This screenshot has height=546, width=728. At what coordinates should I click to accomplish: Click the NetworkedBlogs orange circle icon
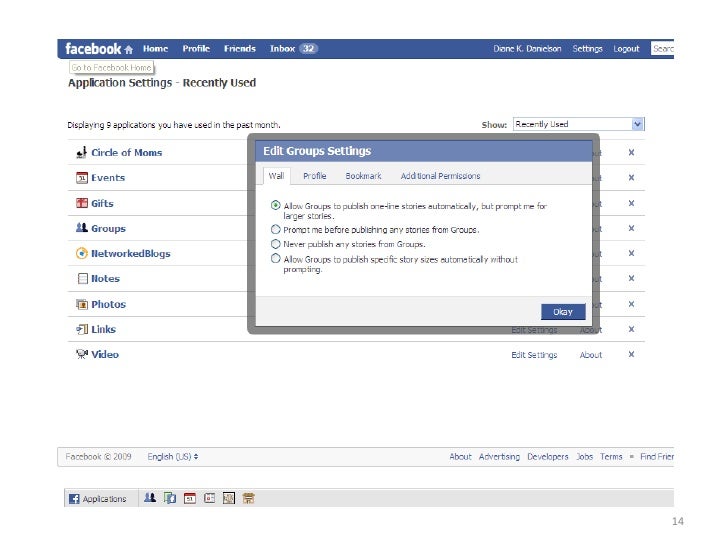click(x=81, y=254)
